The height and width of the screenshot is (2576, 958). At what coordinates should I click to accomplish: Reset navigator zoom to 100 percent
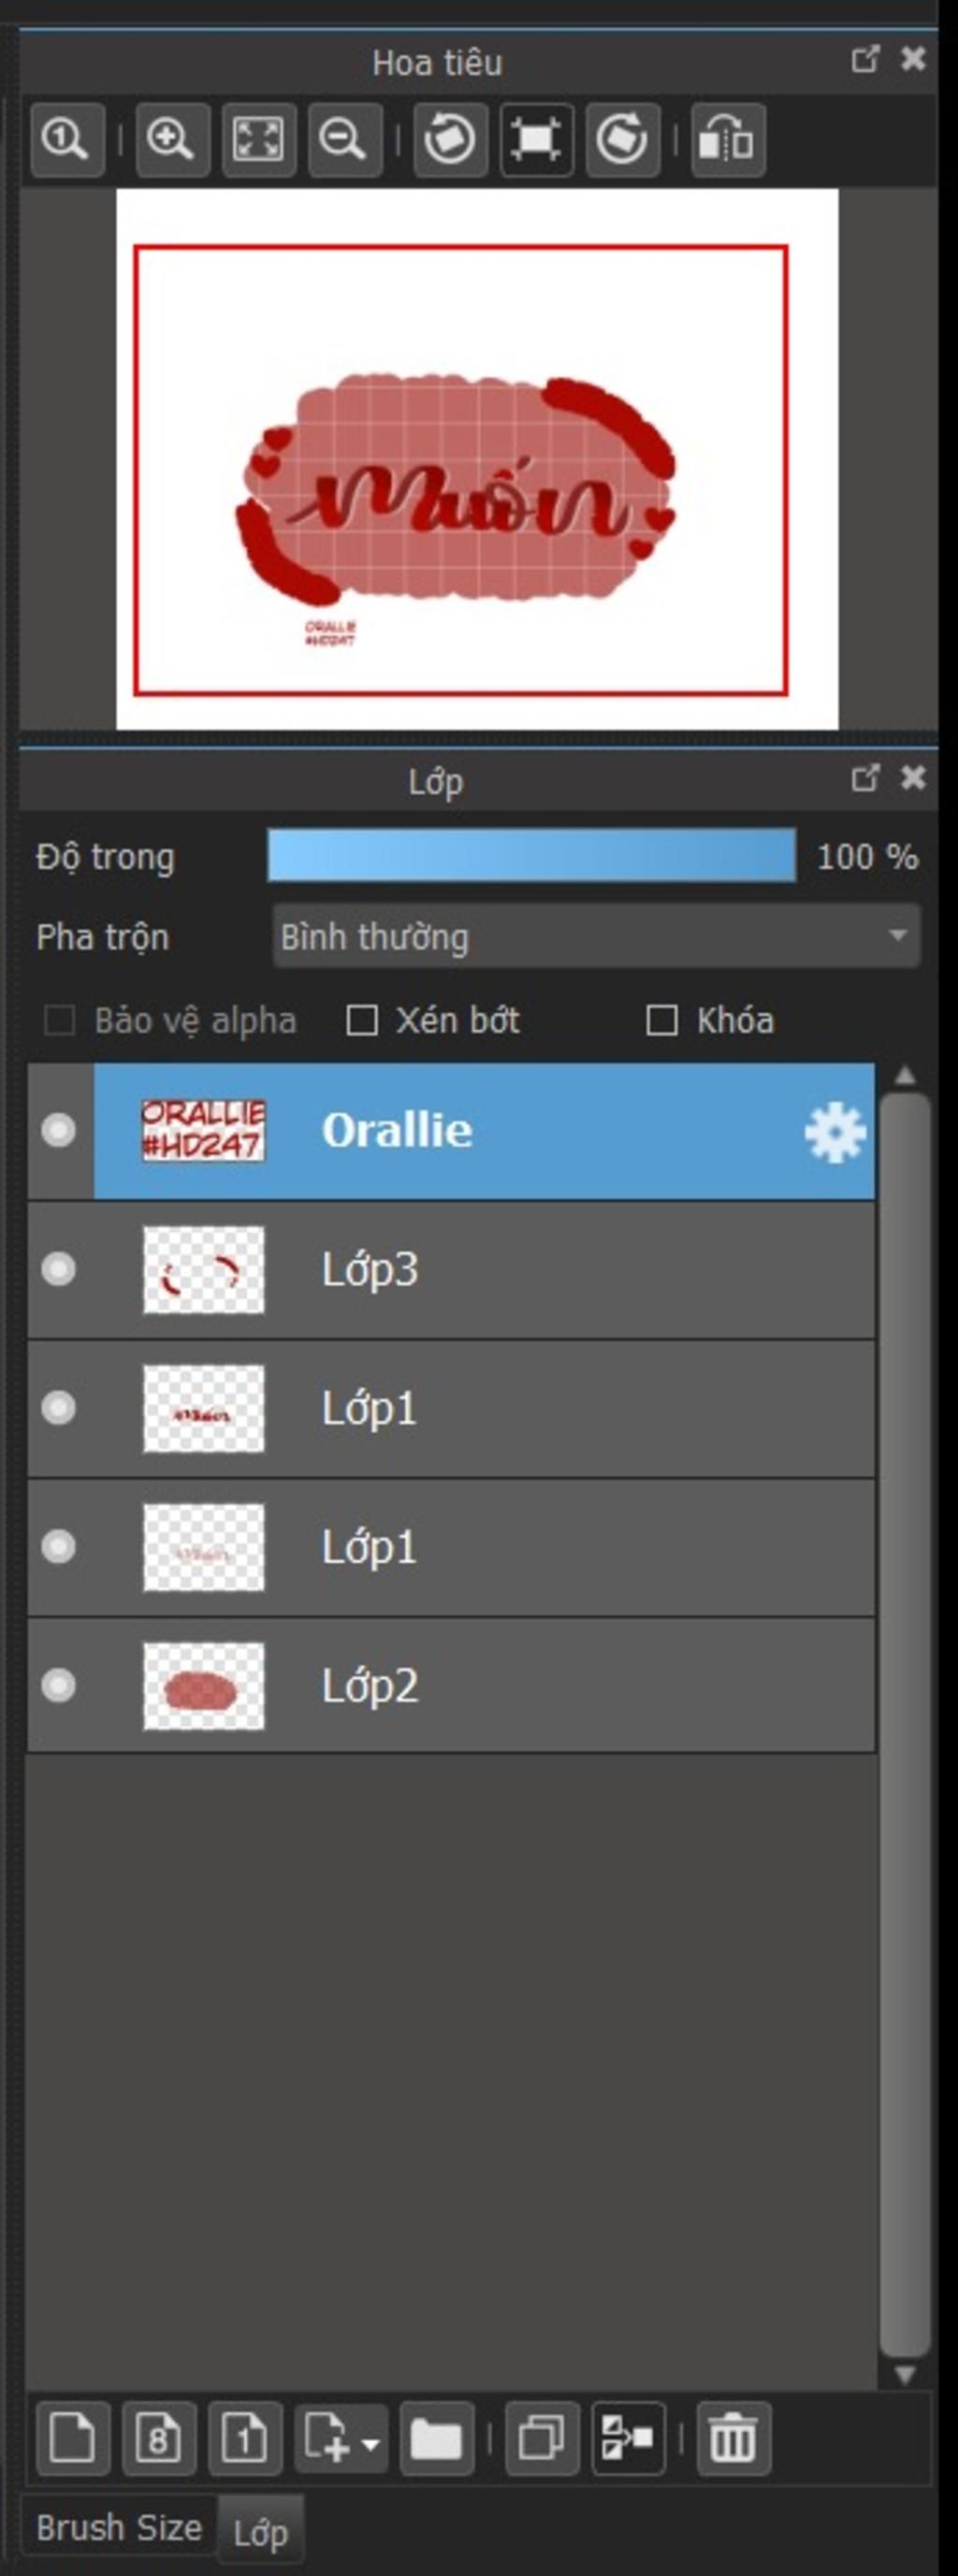click(67, 139)
